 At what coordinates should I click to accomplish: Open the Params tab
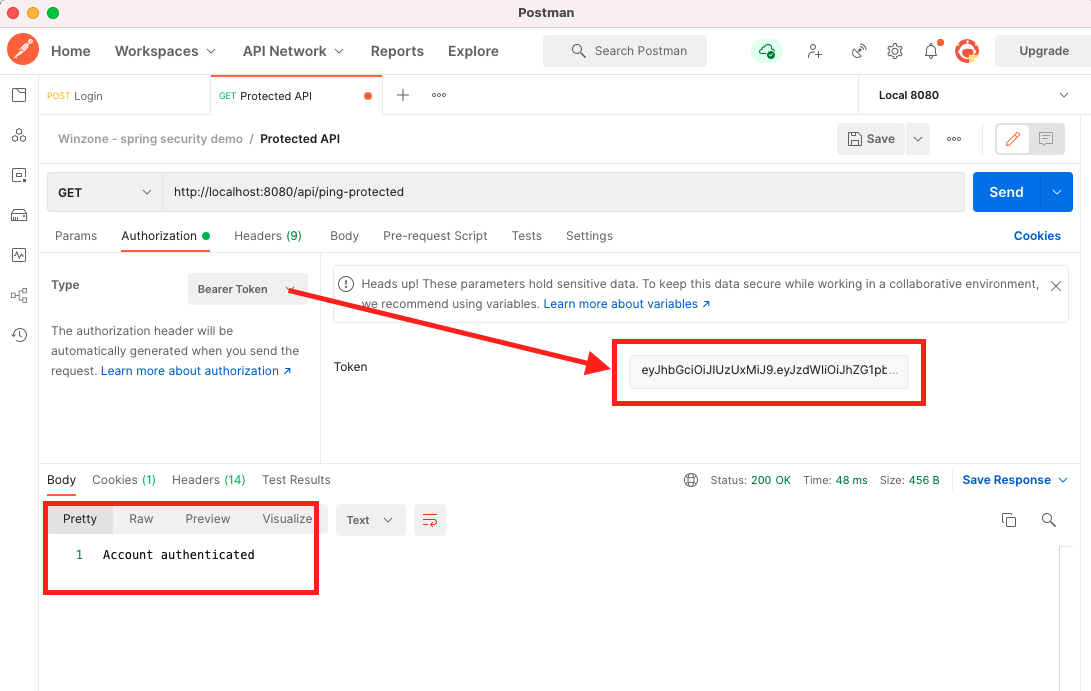76,236
